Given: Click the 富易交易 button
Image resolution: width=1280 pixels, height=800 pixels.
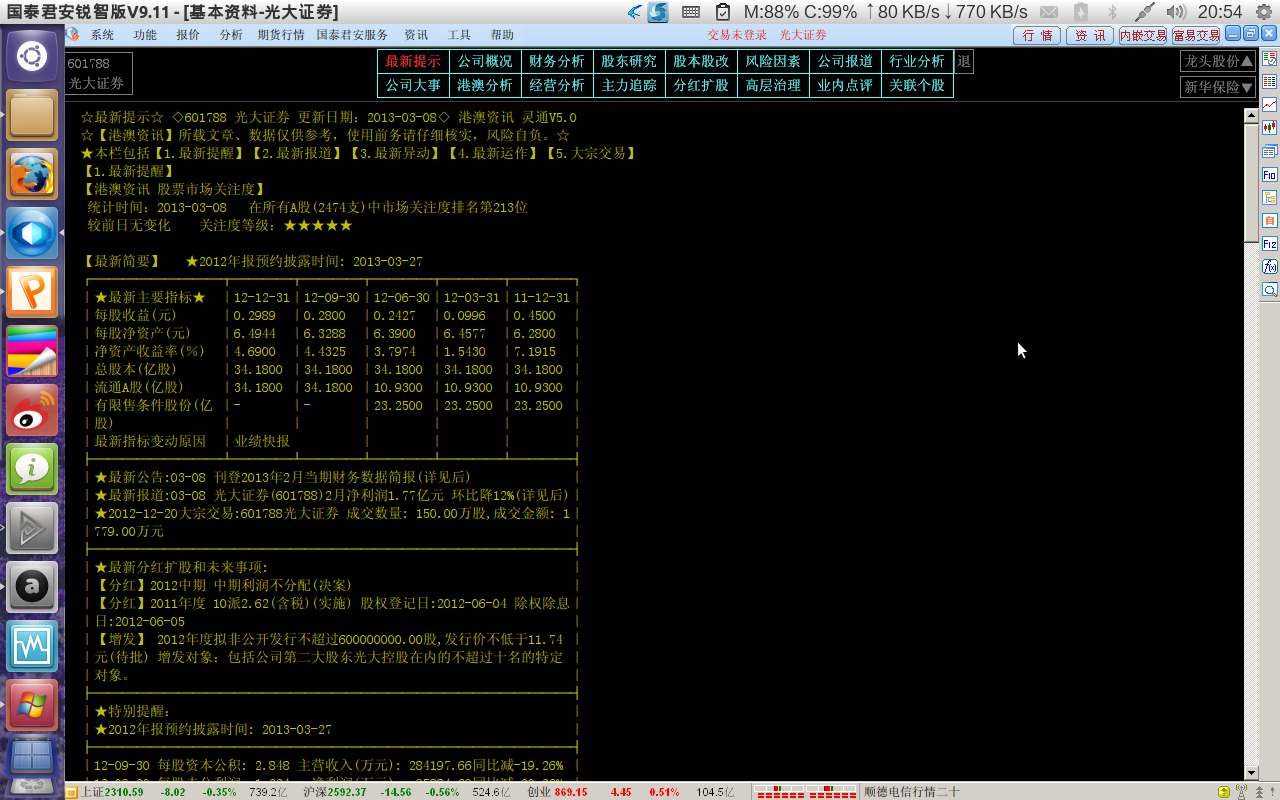Looking at the screenshot, I should [1196, 36].
